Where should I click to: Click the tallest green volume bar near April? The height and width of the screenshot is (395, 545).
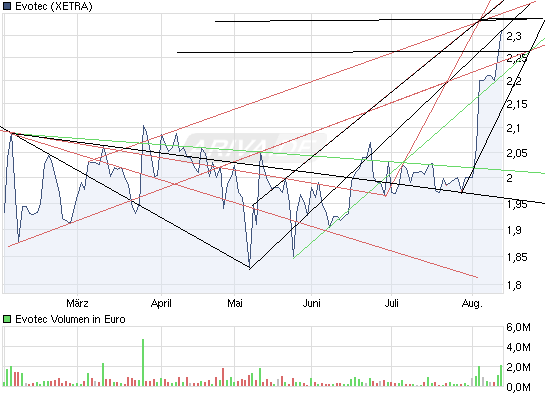coord(143,362)
